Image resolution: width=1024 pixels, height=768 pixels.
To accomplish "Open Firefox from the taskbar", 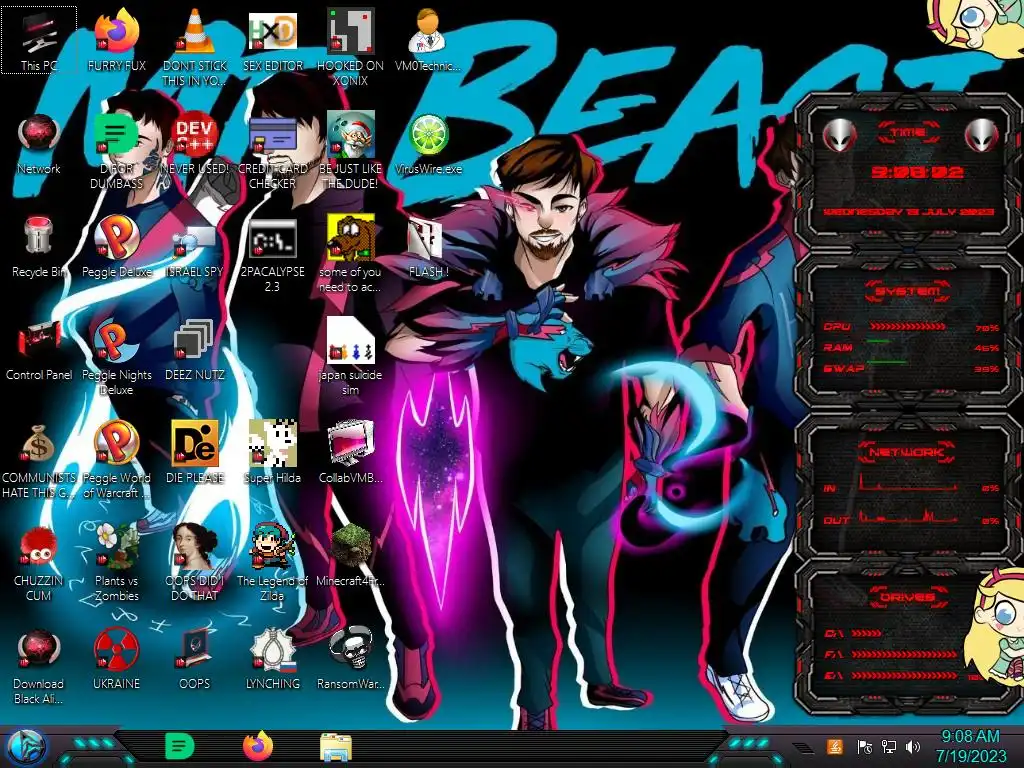I will [258, 746].
